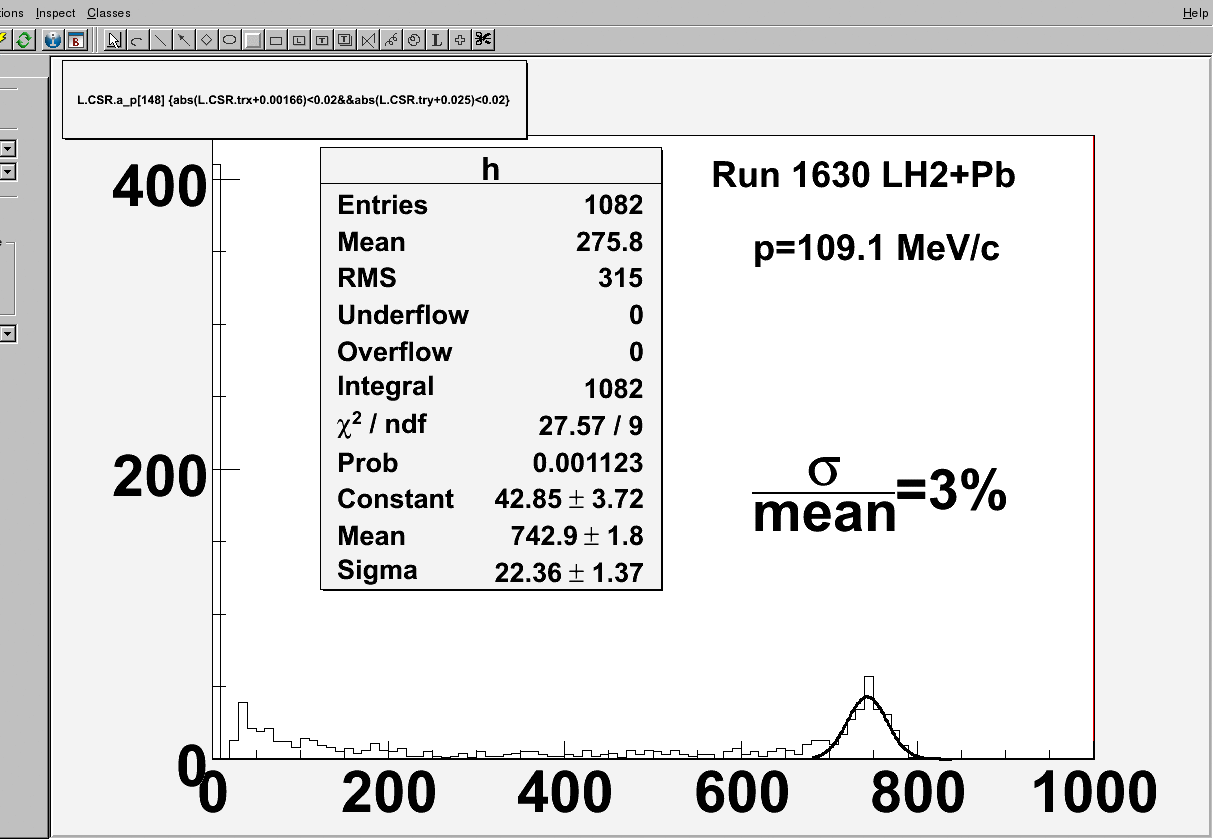This screenshot has height=839, width=1213.
Task: Click the x-axis label 400
Action: (565, 794)
